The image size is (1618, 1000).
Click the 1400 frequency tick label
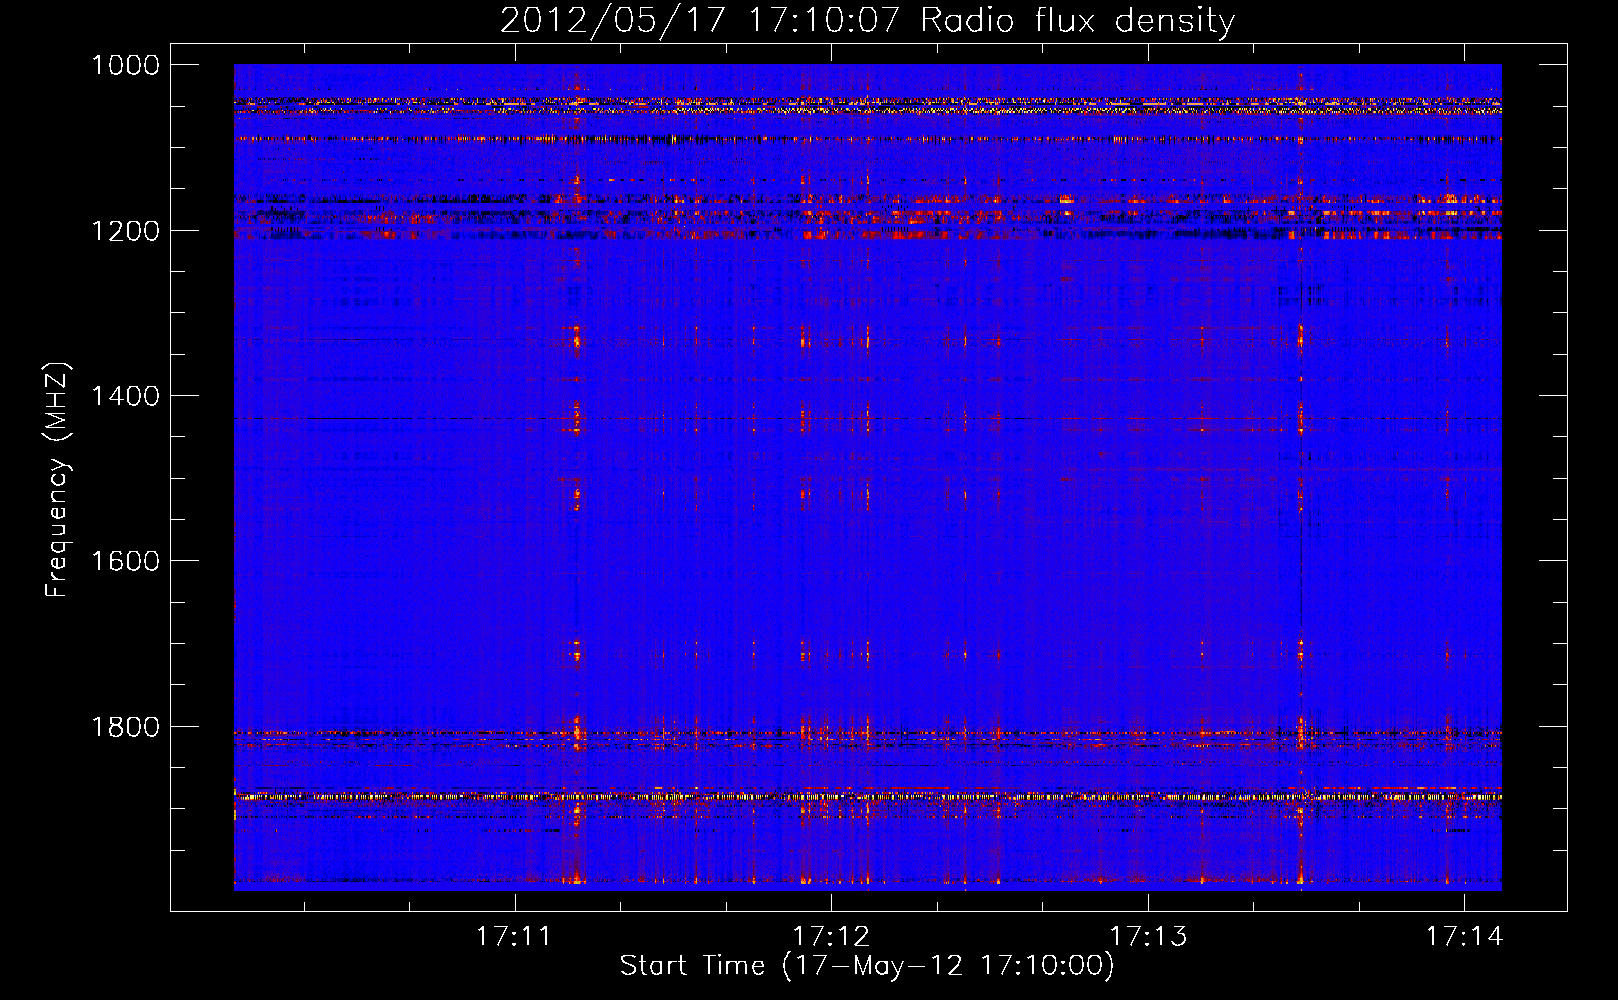pyautogui.click(x=125, y=396)
